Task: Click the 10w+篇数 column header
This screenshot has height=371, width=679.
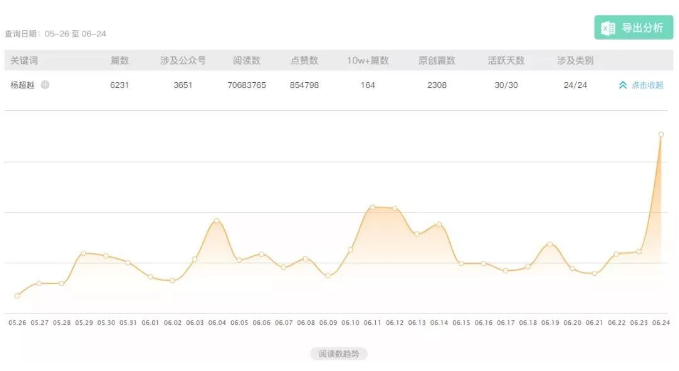Action: (x=368, y=61)
